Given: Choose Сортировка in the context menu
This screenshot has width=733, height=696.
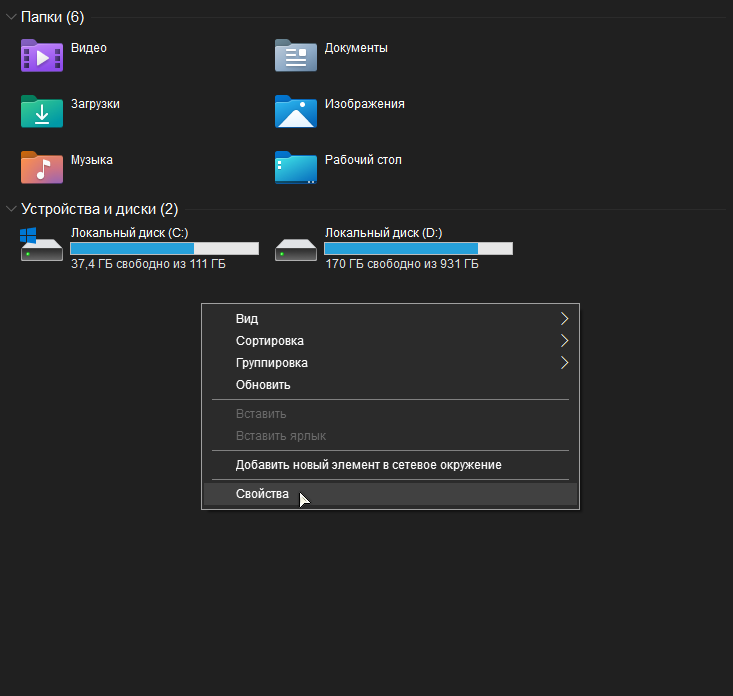Looking at the screenshot, I should pos(390,341).
